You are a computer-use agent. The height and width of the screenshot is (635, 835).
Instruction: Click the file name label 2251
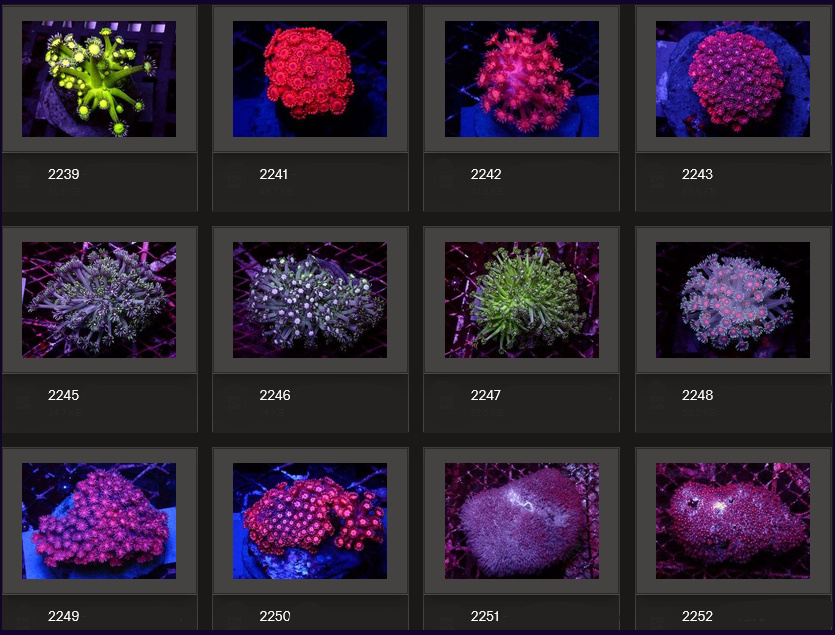(x=485, y=616)
